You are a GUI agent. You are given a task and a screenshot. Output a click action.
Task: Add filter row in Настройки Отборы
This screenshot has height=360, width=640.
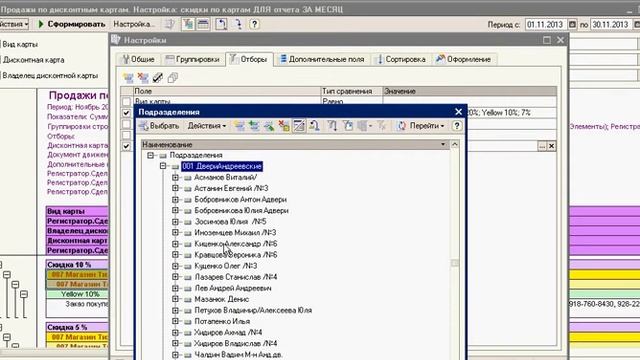tap(128, 78)
